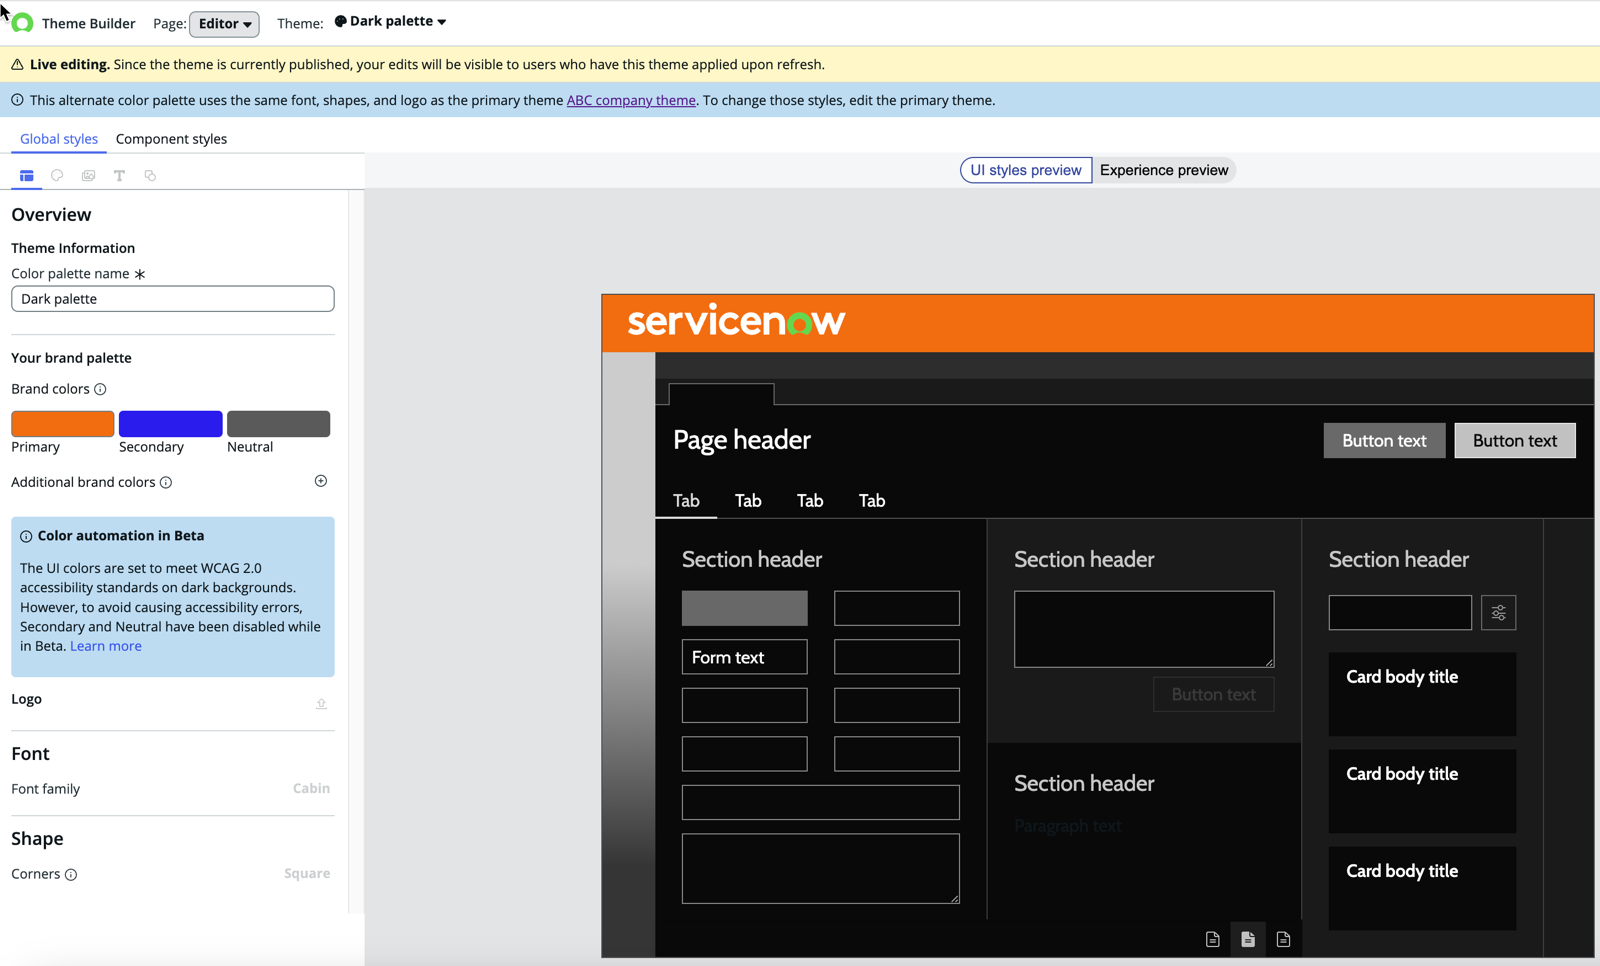Click the servicenow logo in preview header
The height and width of the screenshot is (966, 1600).
pos(736,321)
